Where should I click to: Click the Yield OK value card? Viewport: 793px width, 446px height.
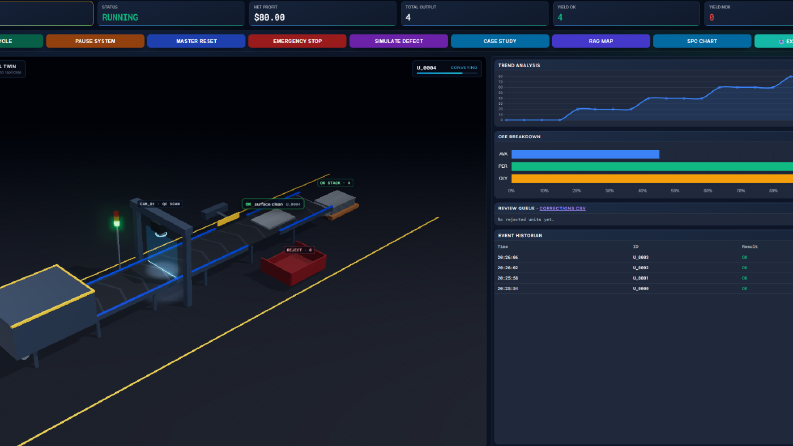626,13
